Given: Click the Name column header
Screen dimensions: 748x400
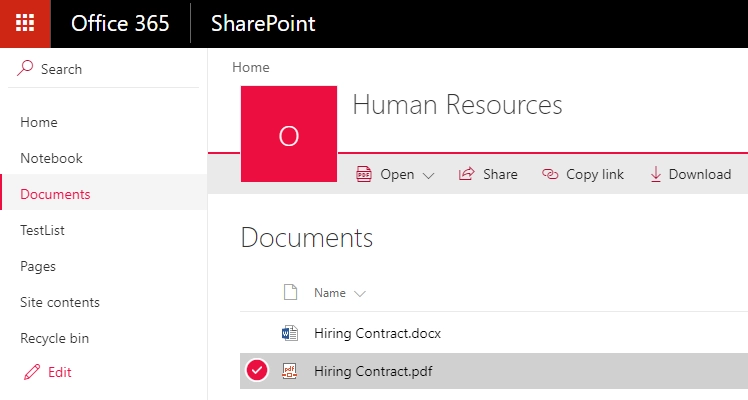Looking at the screenshot, I should (330, 293).
